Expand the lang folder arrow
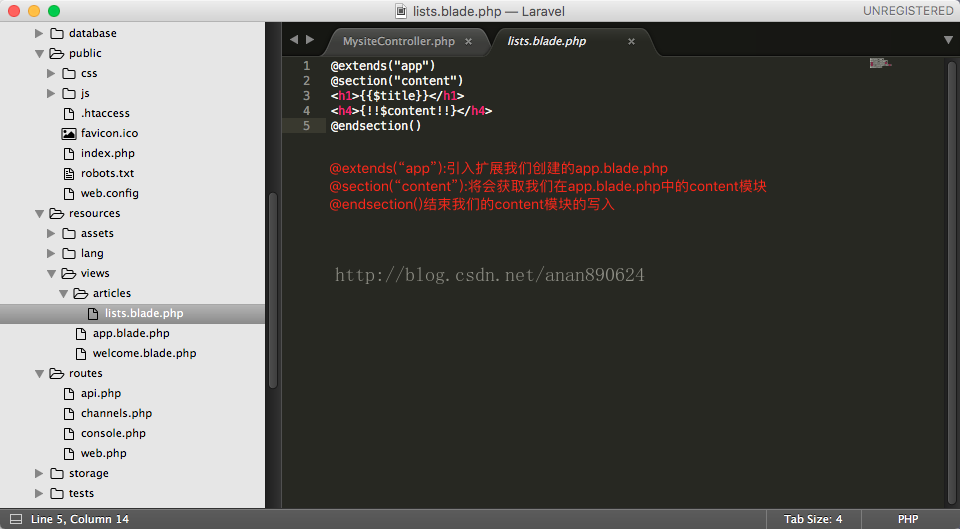The width and height of the screenshot is (960, 529). point(51,253)
